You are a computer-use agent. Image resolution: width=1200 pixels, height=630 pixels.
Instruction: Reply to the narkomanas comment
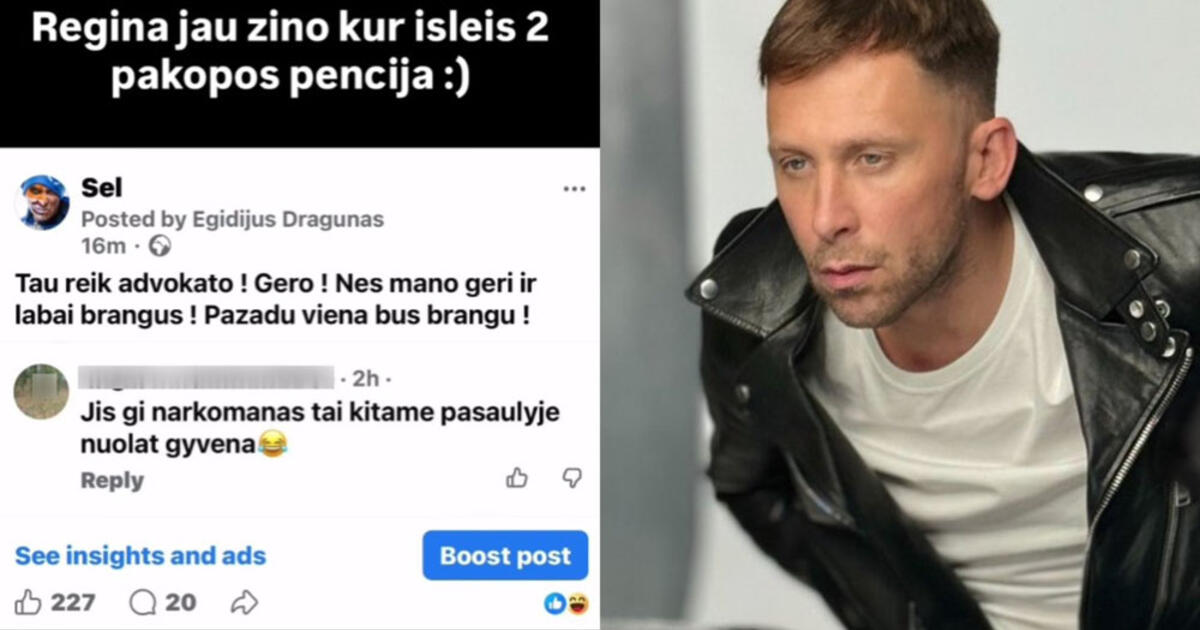[112, 481]
